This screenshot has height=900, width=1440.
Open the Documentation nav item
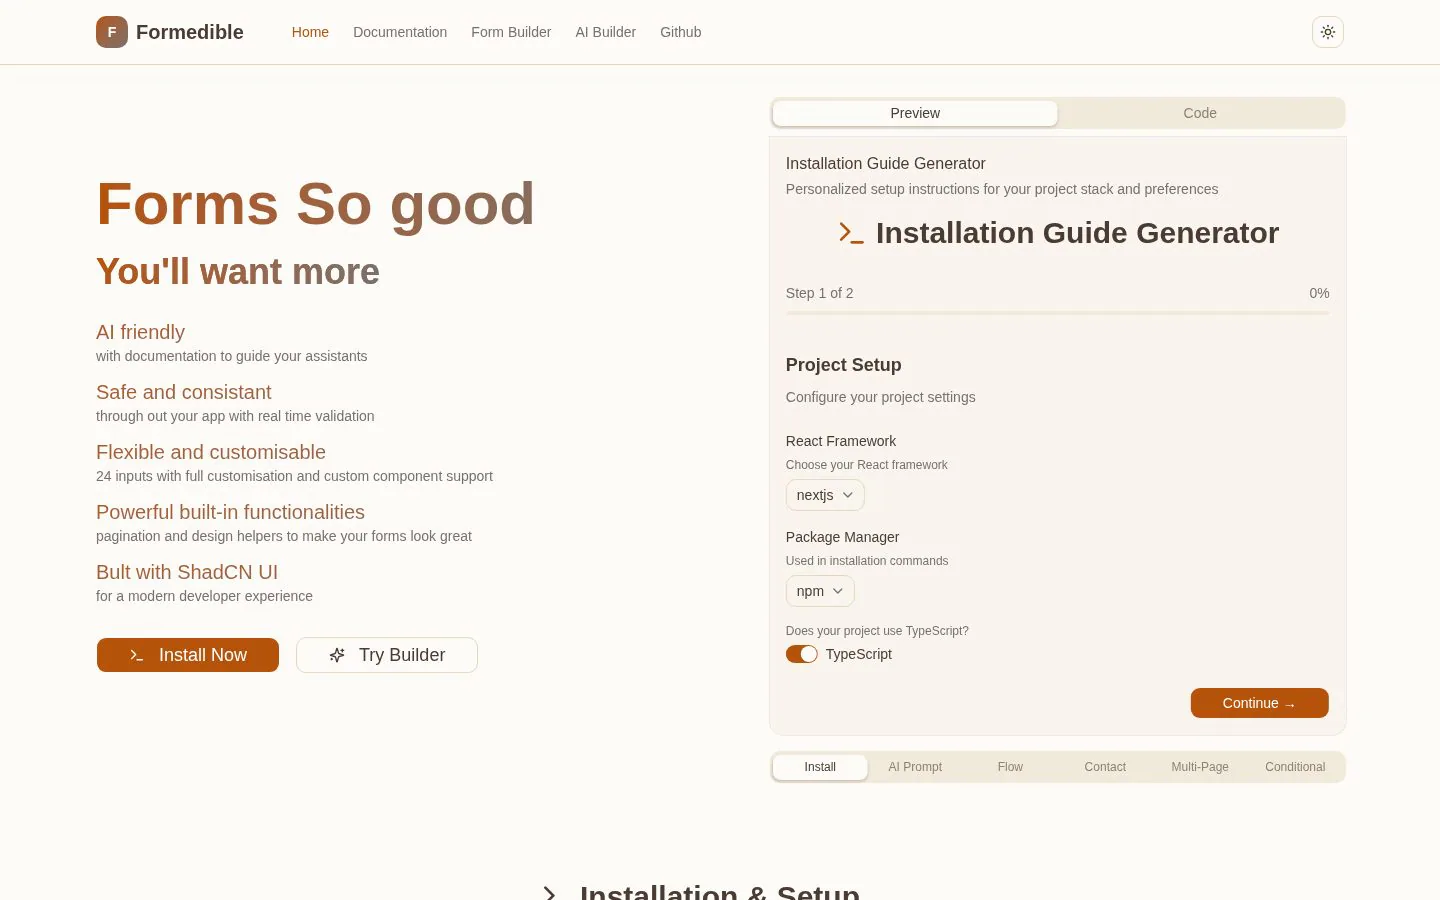pyautogui.click(x=400, y=32)
